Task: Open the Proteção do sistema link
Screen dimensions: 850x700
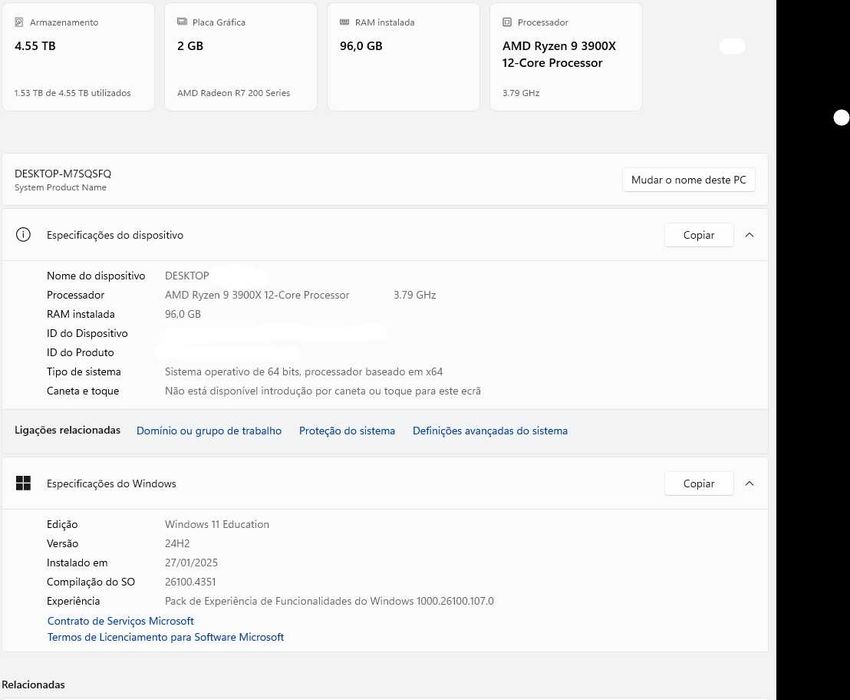Action: [x=347, y=431]
